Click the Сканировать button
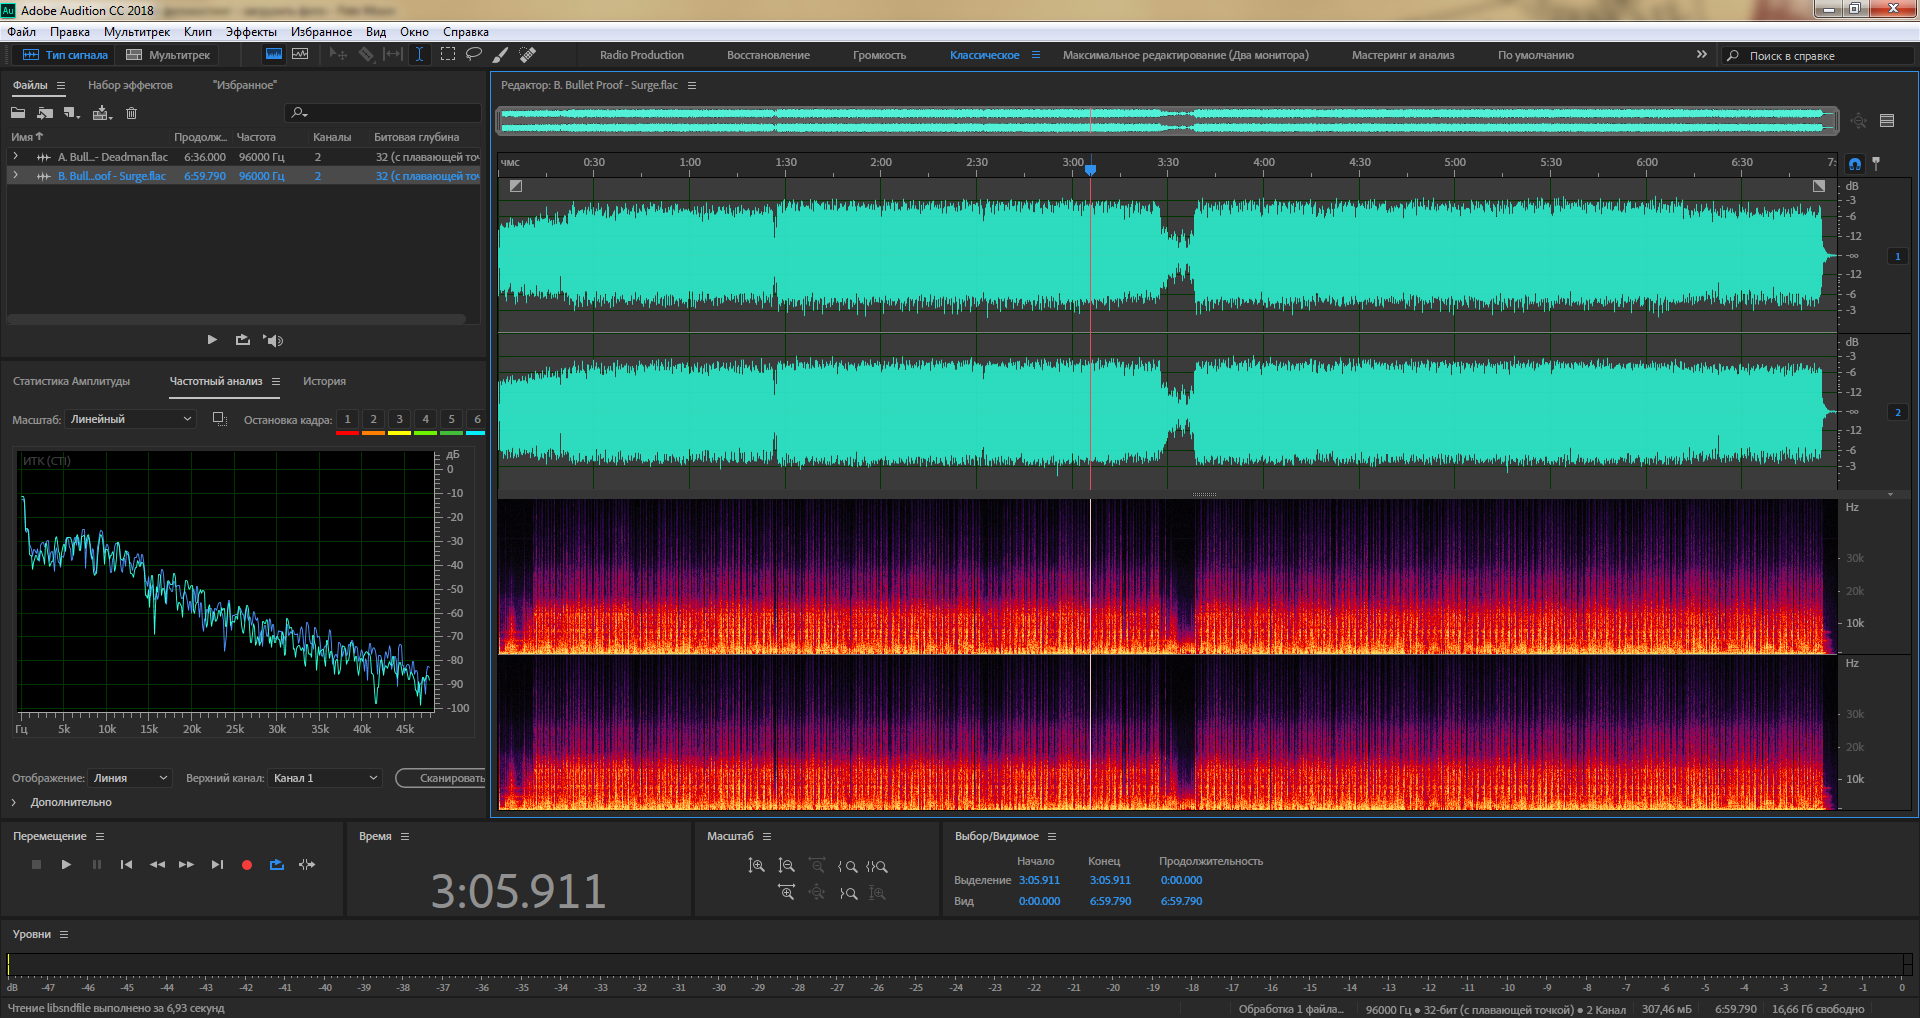The width and height of the screenshot is (1920, 1018). pos(445,778)
